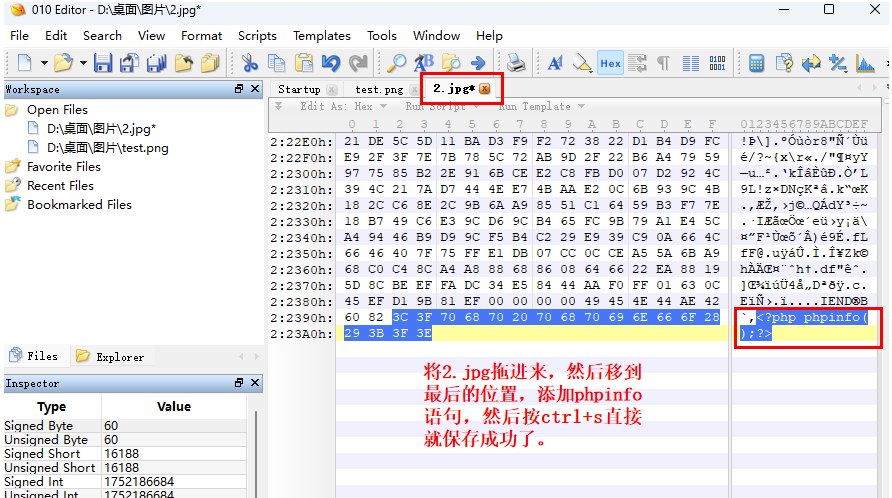
Task: Select the Open Files folder node
Action: 57,110
